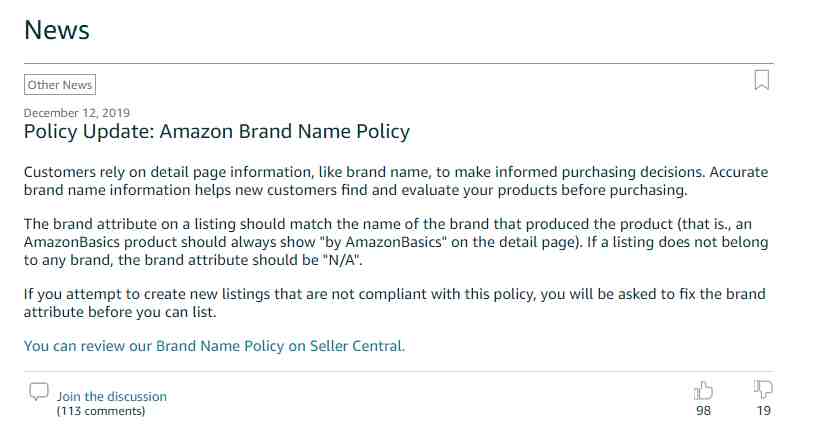Click the paragraph starting "Customers rely on detail"
The width and height of the screenshot is (815, 430).
pos(396,181)
